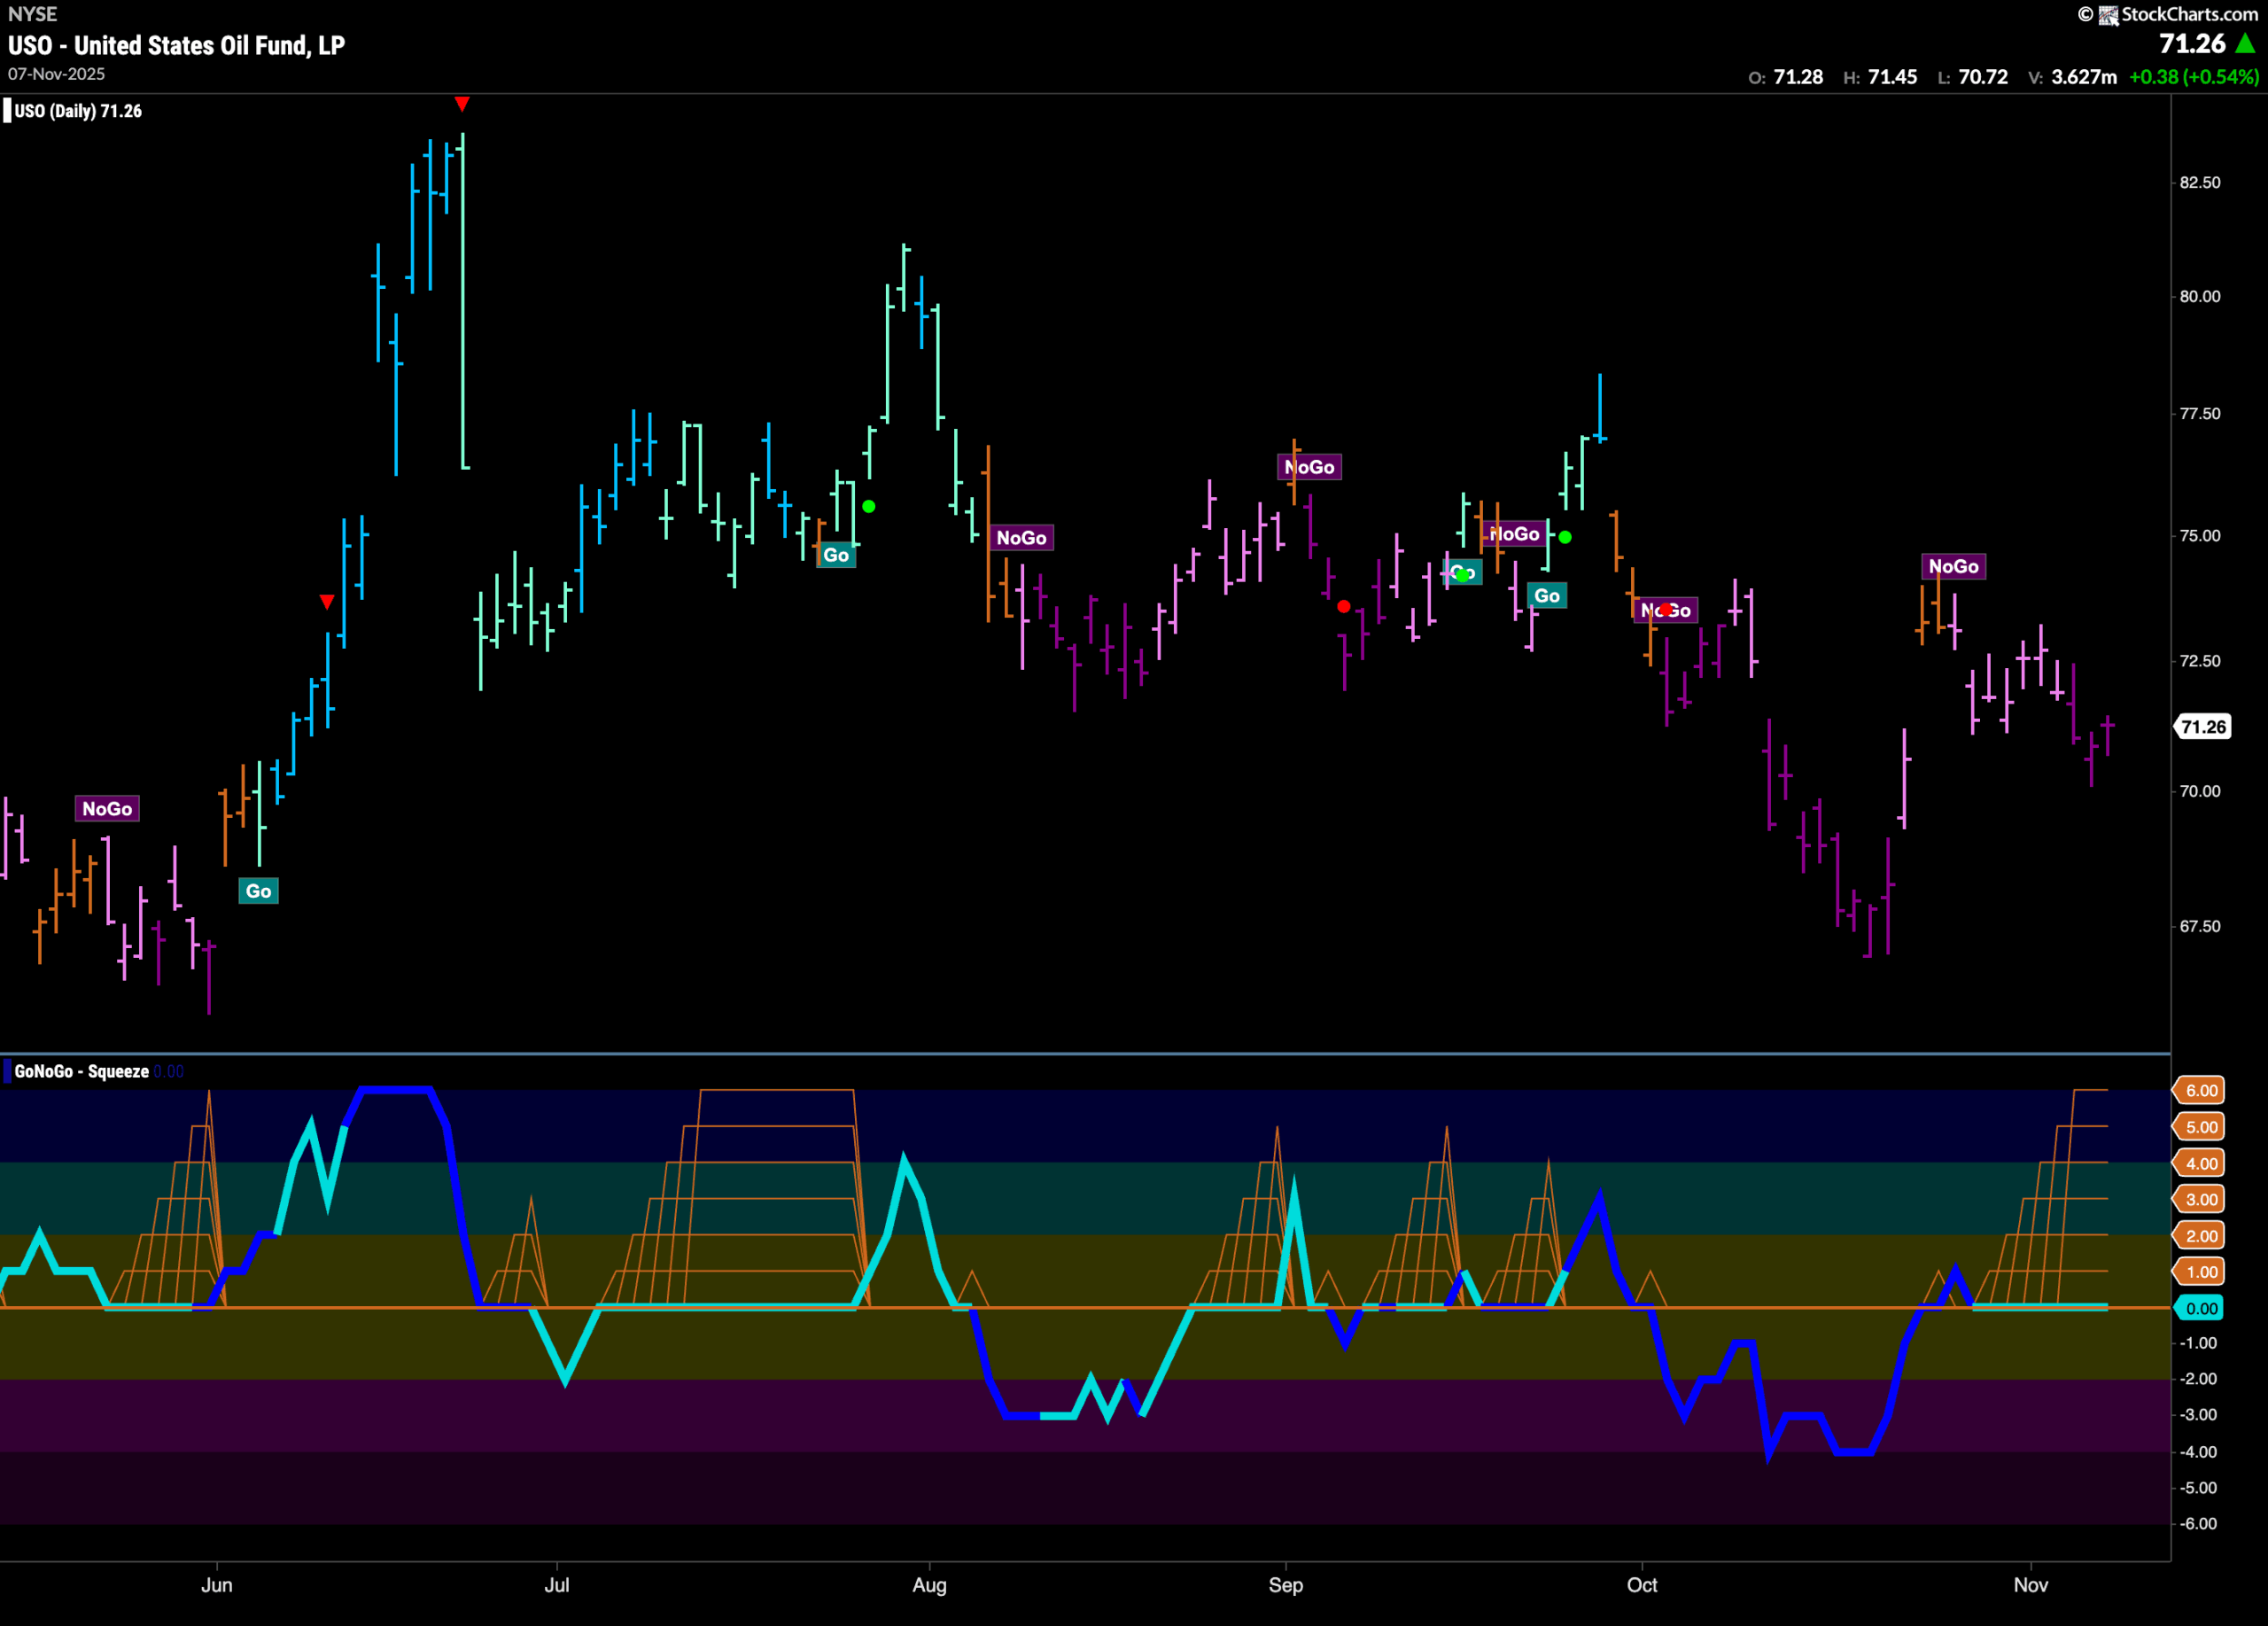This screenshot has height=1626, width=2268.
Task: Select the NoGo label in early August
Action: tap(1021, 538)
